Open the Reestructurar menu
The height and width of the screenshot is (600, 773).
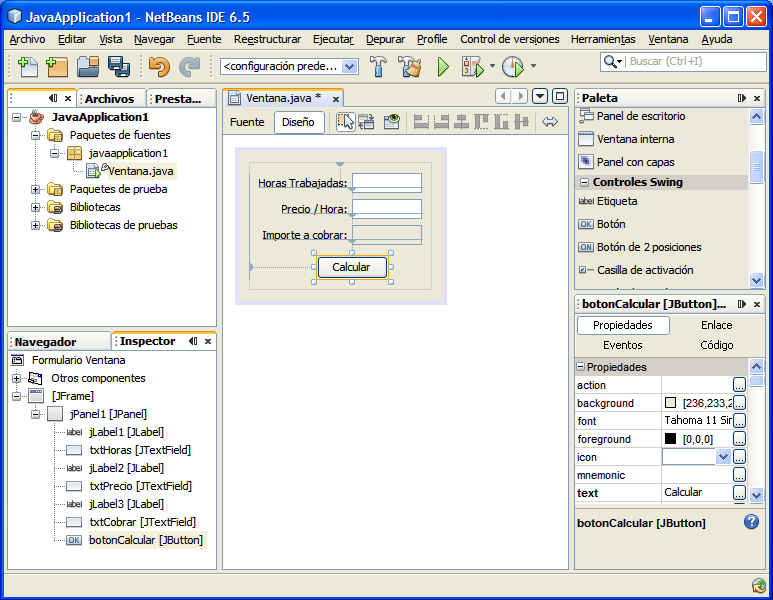pos(267,39)
